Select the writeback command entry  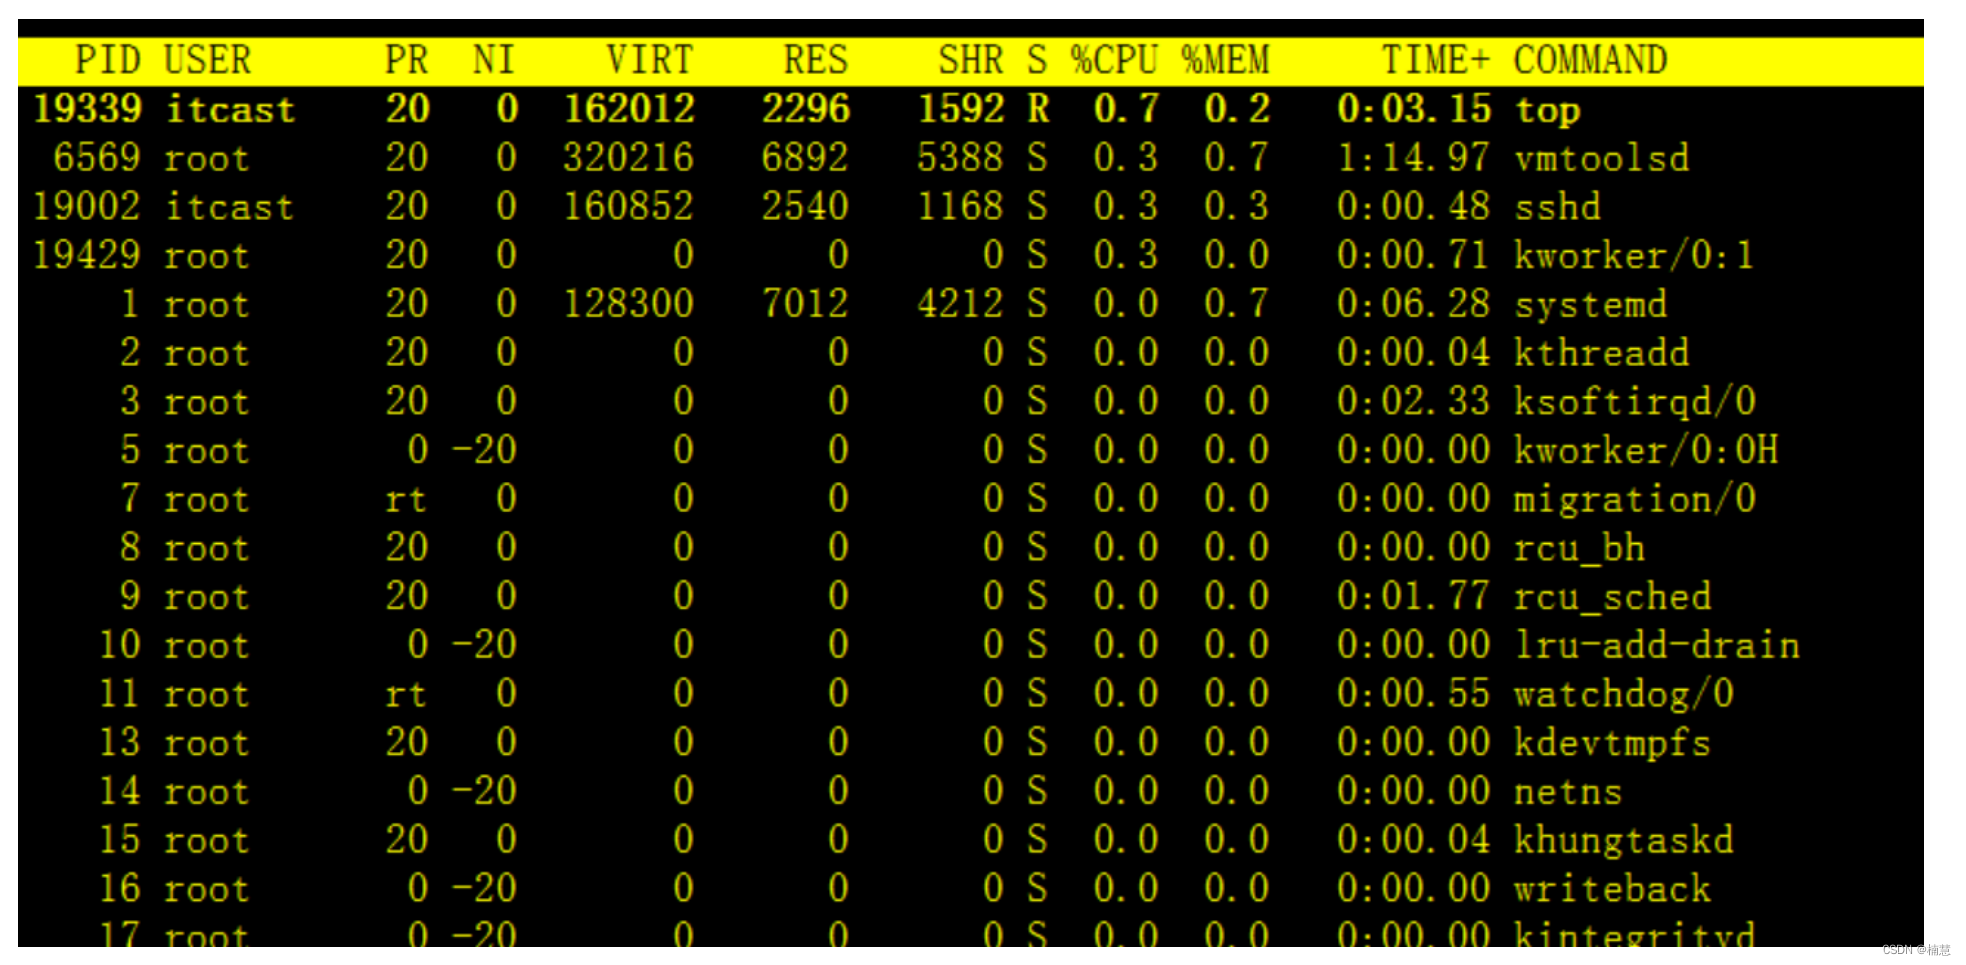(x=1613, y=890)
